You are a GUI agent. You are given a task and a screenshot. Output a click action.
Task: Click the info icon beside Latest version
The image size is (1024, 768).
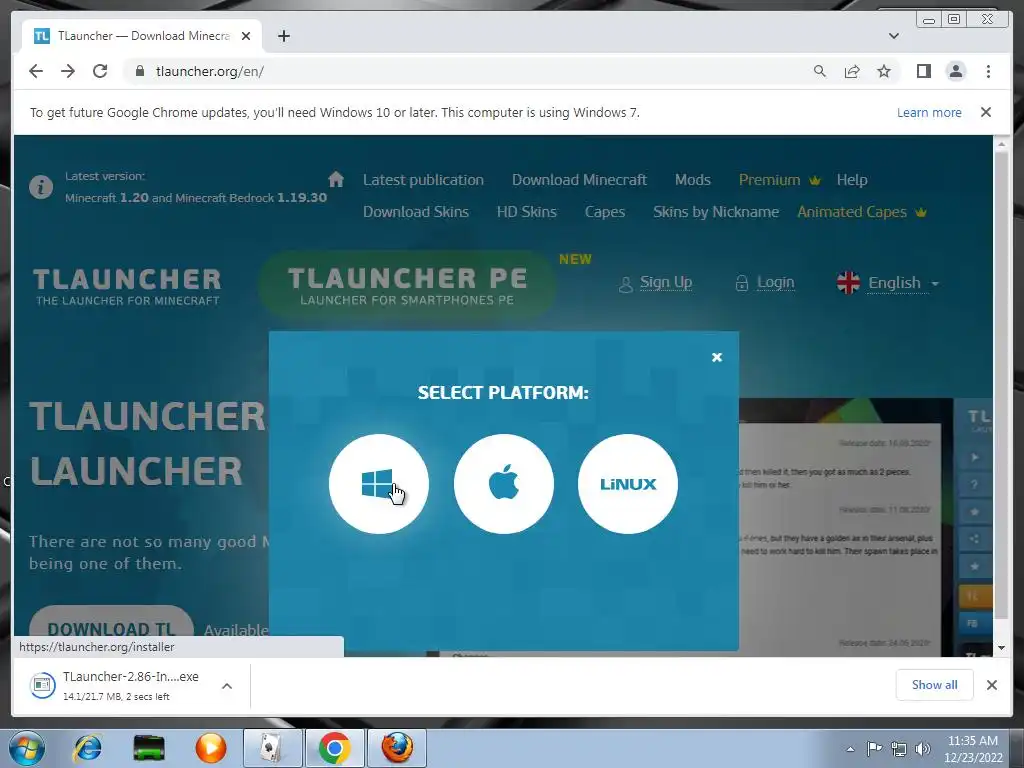[40, 187]
